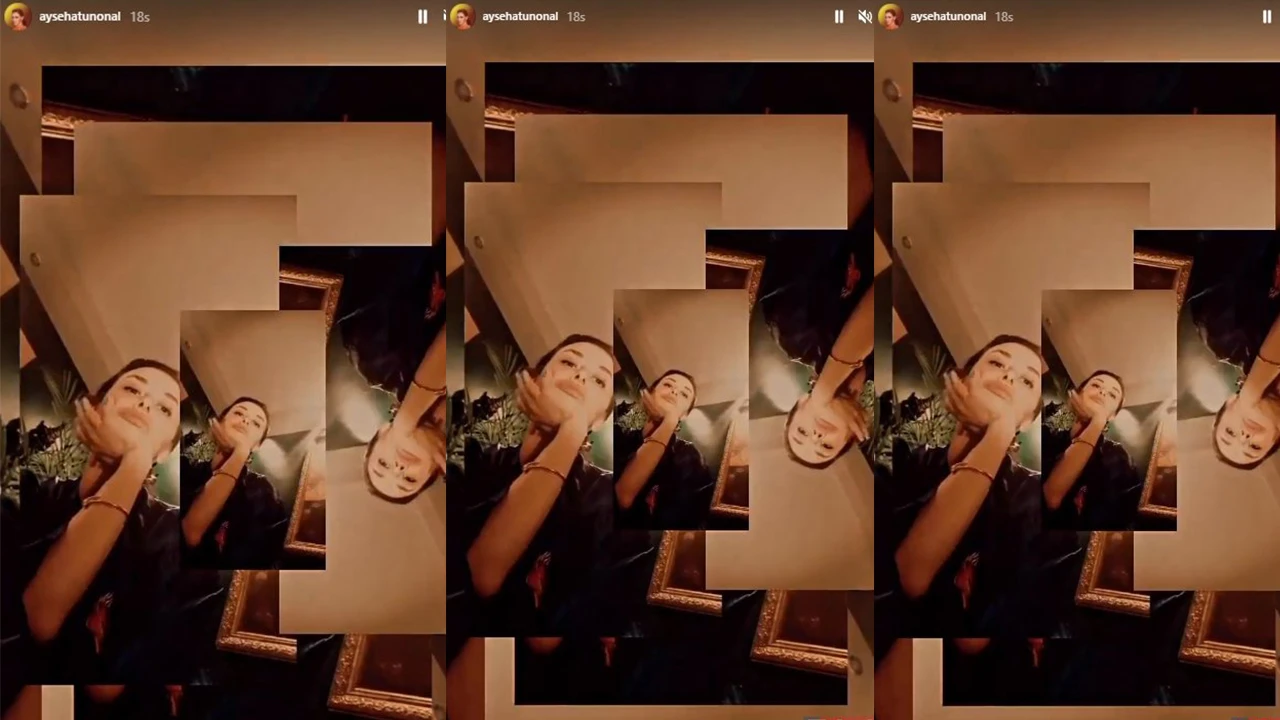Pause the story in the left panel

[x=422, y=17]
